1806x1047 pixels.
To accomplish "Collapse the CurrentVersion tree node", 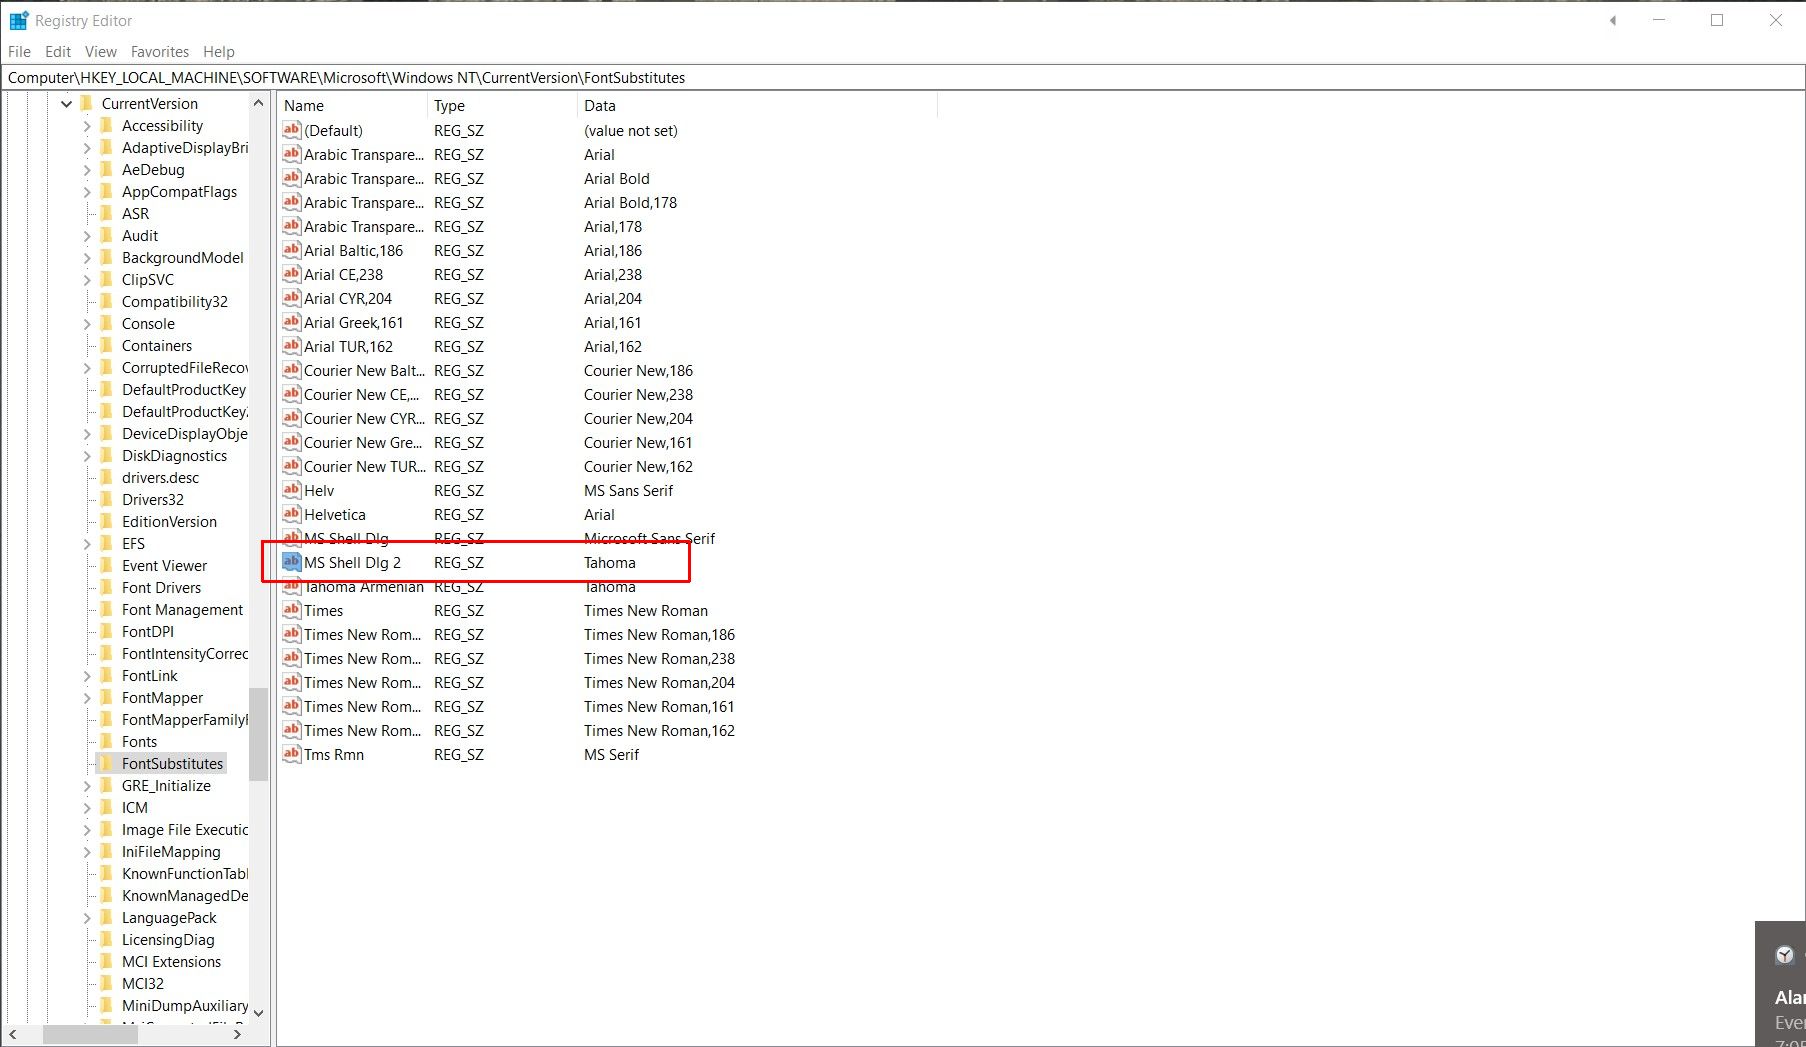I will (x=66, y=103).
